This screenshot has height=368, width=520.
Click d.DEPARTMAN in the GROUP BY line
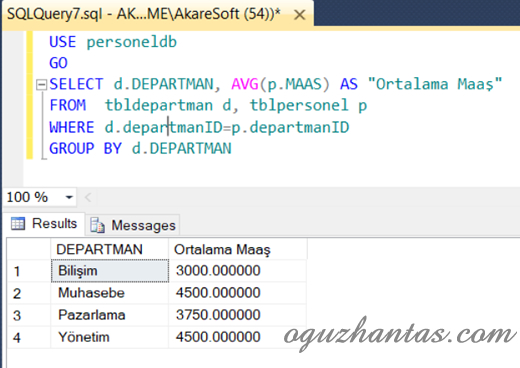pyautogui.click(x=182, y=148)
